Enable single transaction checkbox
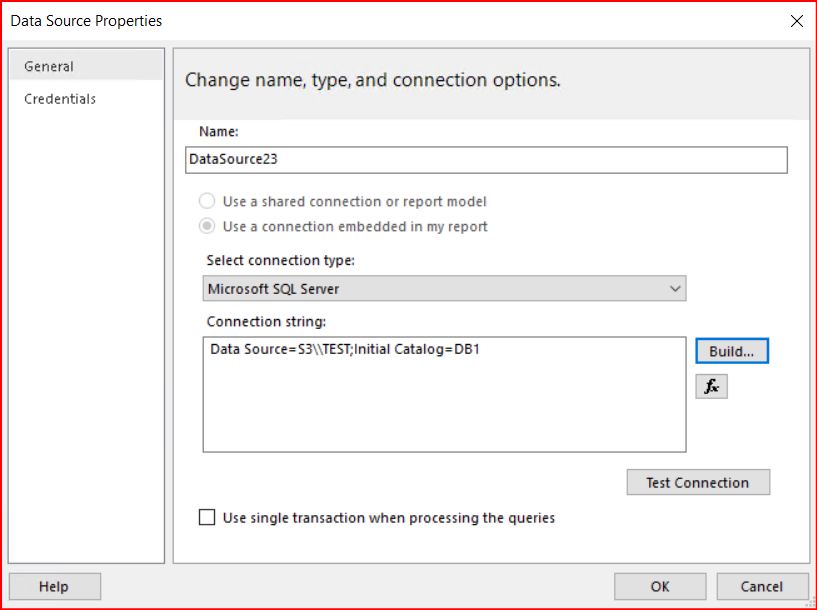Screen dimensions: 817x610 click(x=207, y=517)
